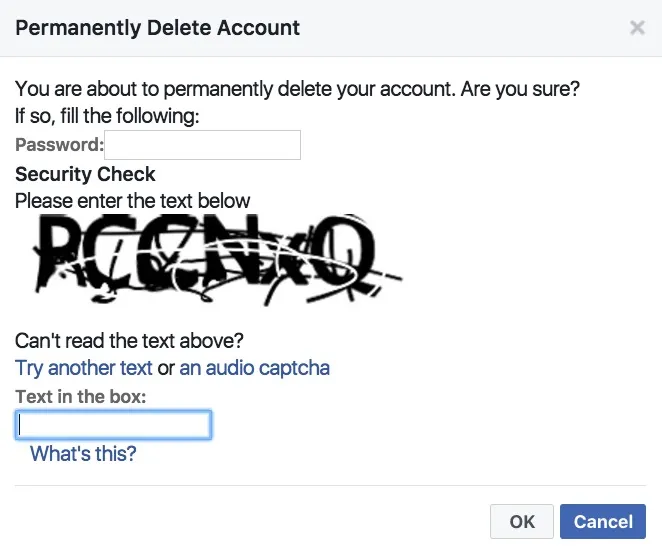Click the Please enter the text below instruction
Screen dimensions: 662x553
[x=133, y=201]
